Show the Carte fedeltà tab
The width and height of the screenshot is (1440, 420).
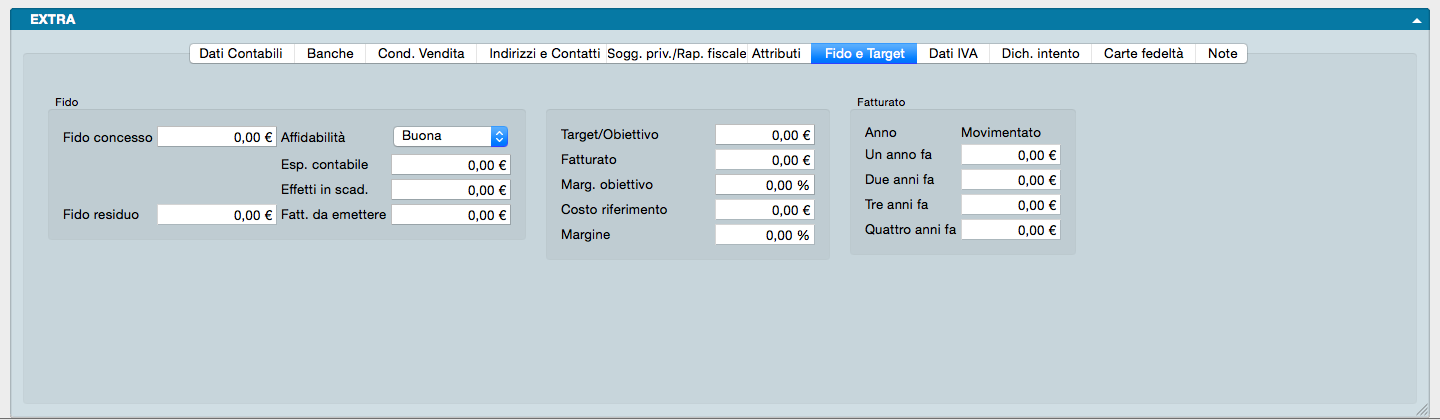click(1143, 54)
